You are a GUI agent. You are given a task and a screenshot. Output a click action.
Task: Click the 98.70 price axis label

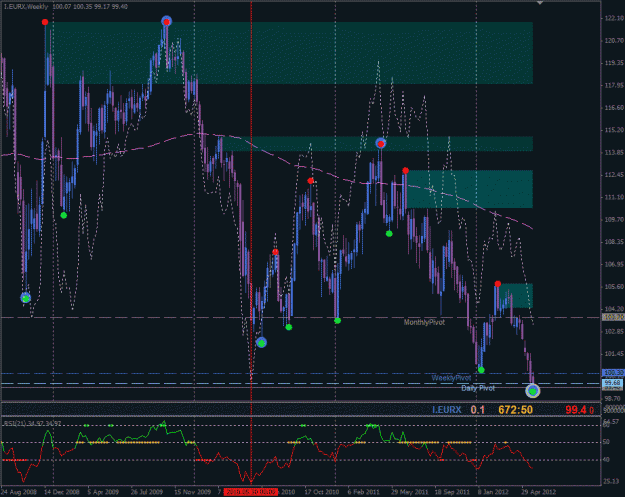point(614,398)
